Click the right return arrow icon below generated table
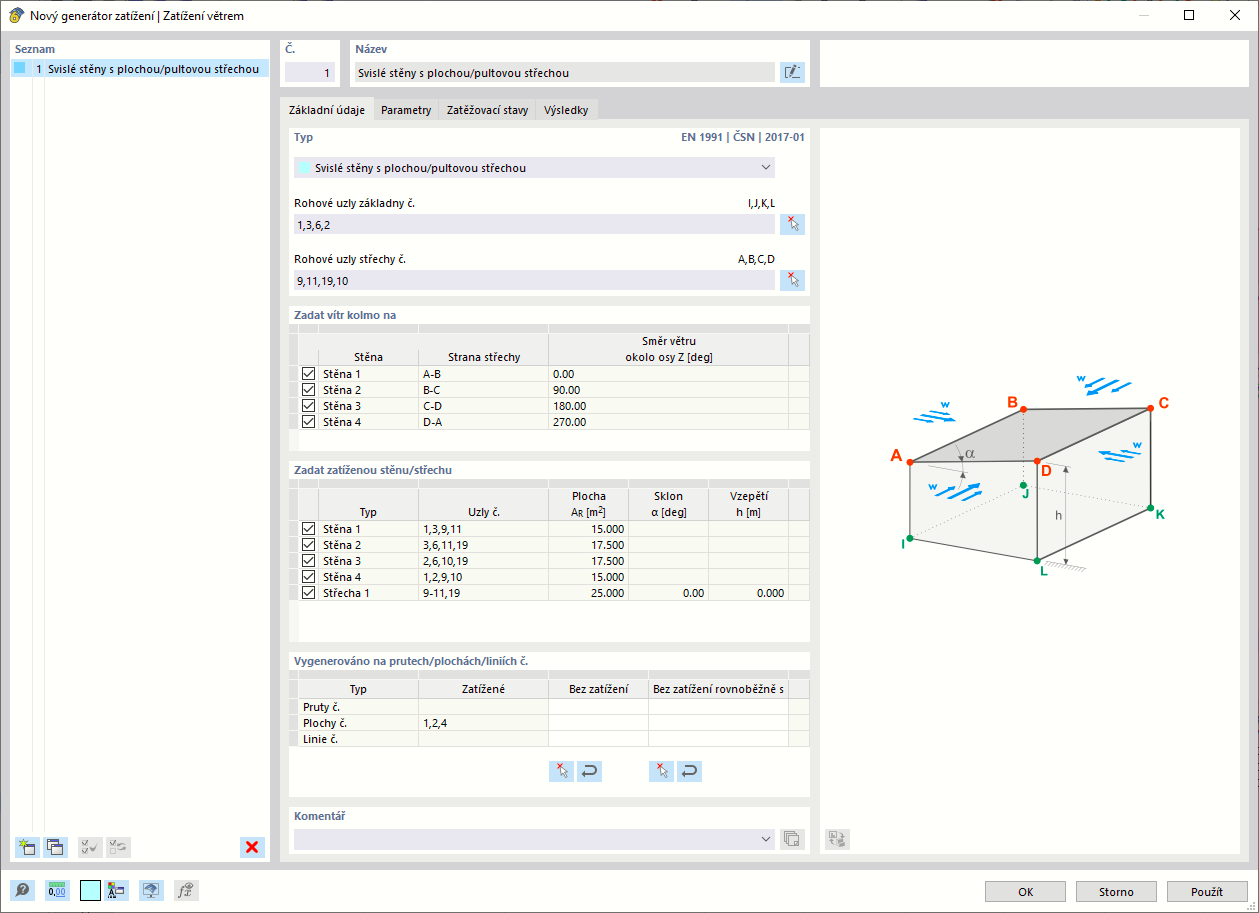 (x=689, y=771)
